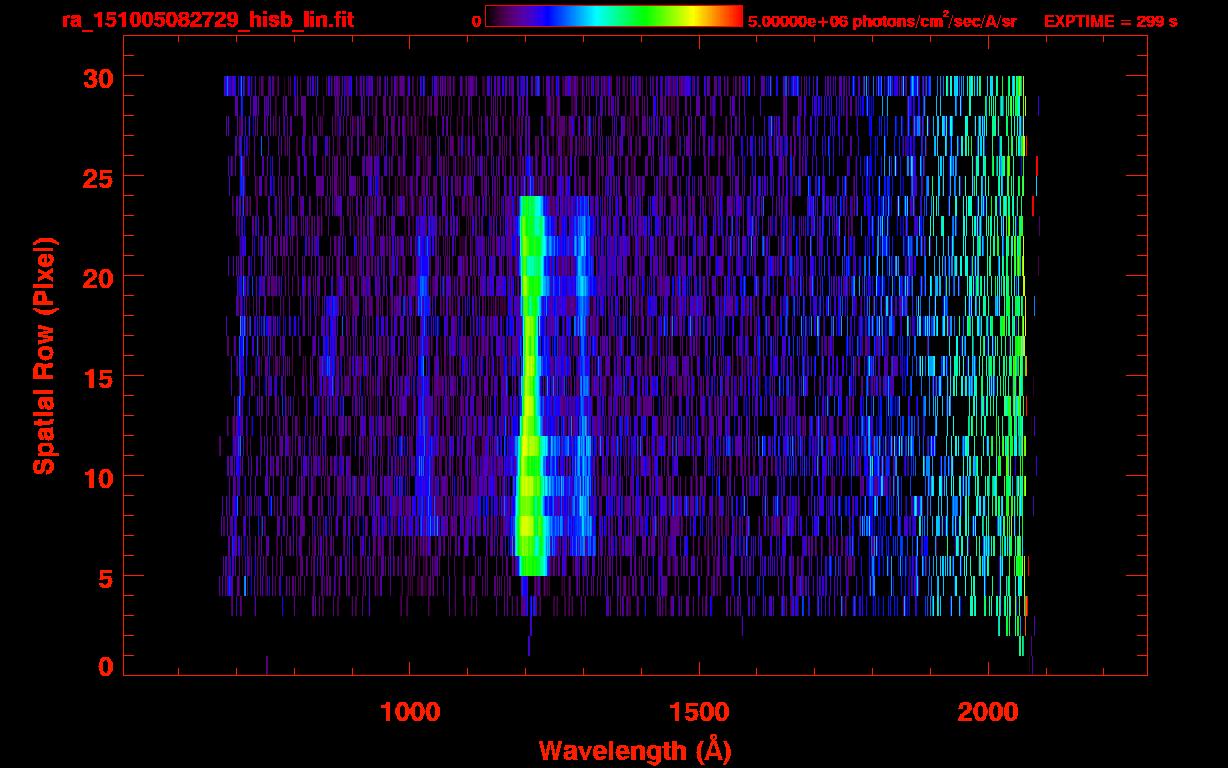Click the rainbow intensity color bar
This screenshot has height=768, width=1228.
click(613, 16)
